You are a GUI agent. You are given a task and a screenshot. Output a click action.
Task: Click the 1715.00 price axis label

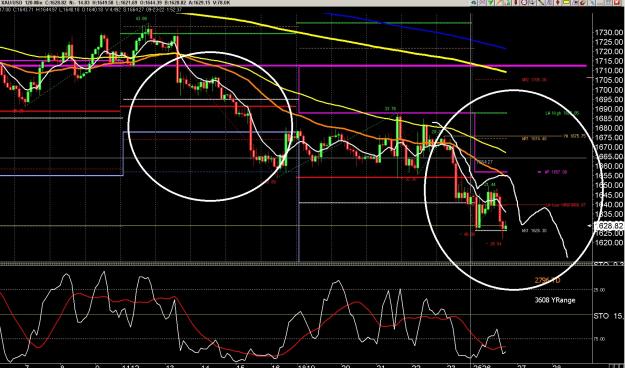coord(608,61)
